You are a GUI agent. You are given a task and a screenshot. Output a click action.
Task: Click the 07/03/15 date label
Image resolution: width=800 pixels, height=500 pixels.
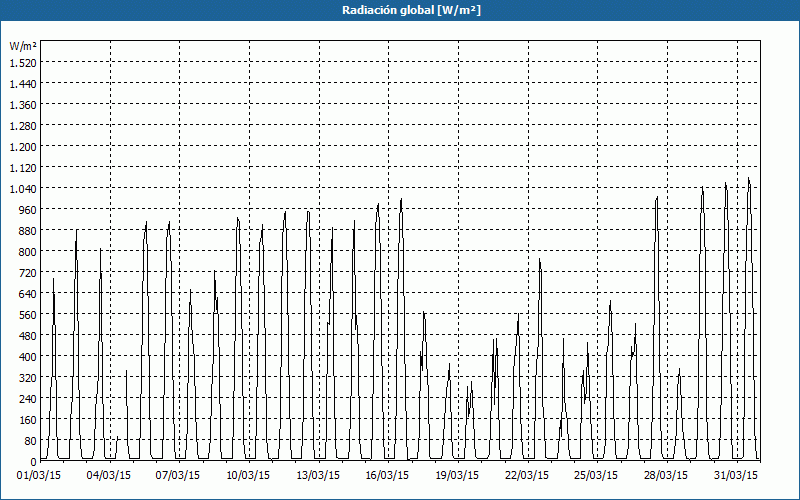[x=178, y=476]
